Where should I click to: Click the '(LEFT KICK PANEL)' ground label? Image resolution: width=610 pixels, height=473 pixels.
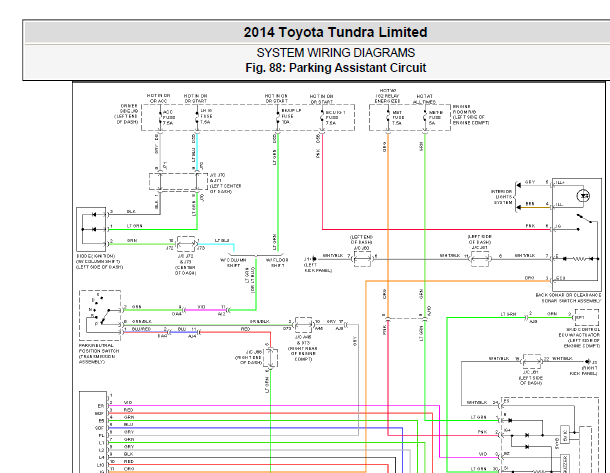318,268
